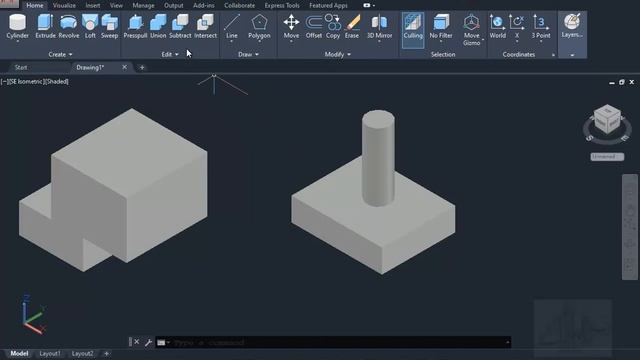Open the Unnamed UCS dropdown under ViewCube
The width and height of the screenshot is (640, 360).
coord(607,157)
